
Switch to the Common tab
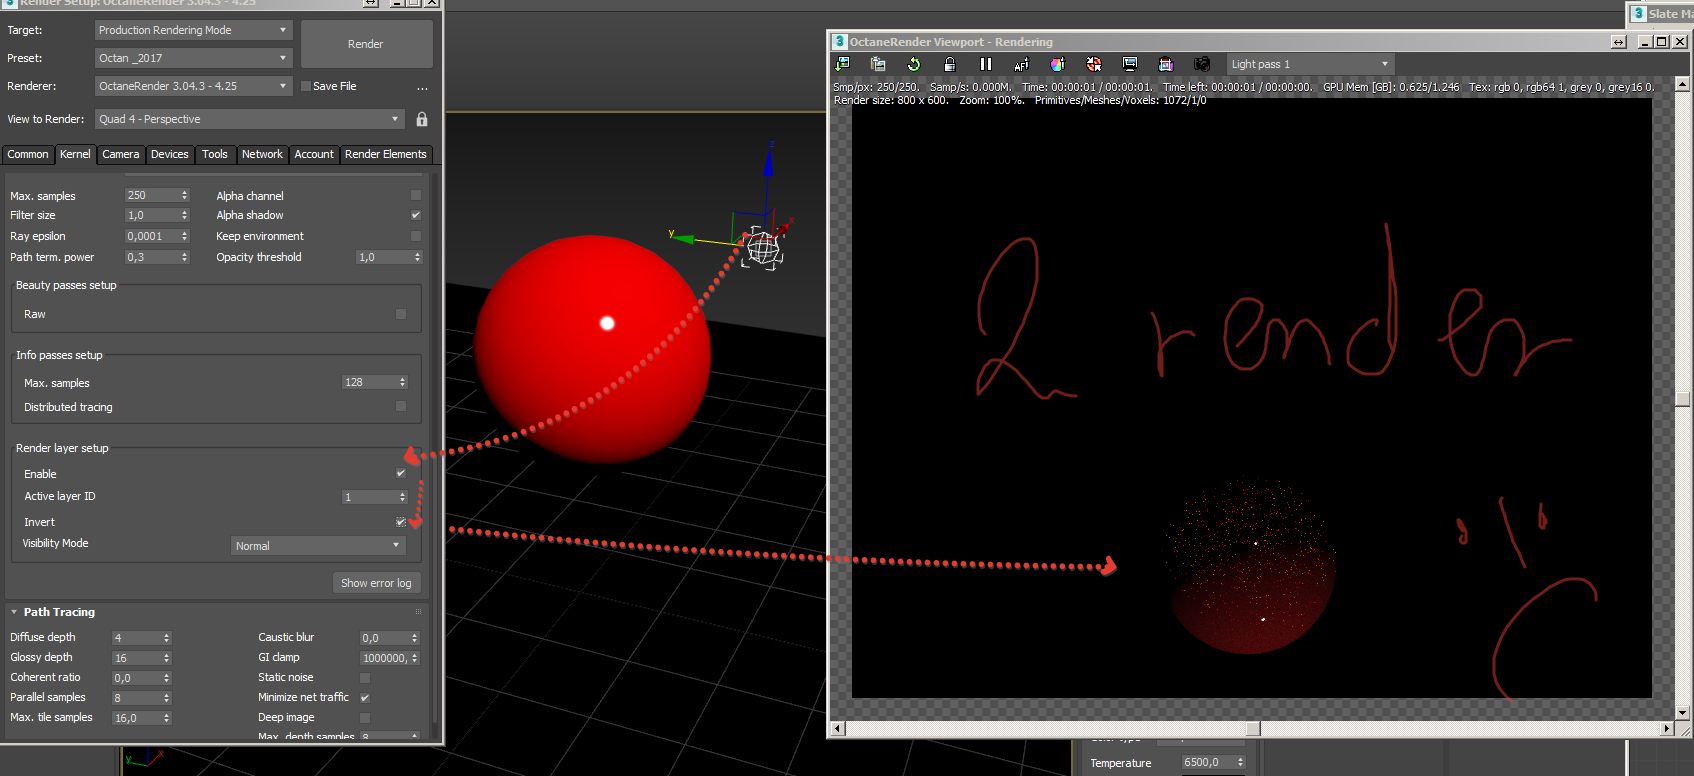[28, 154]
